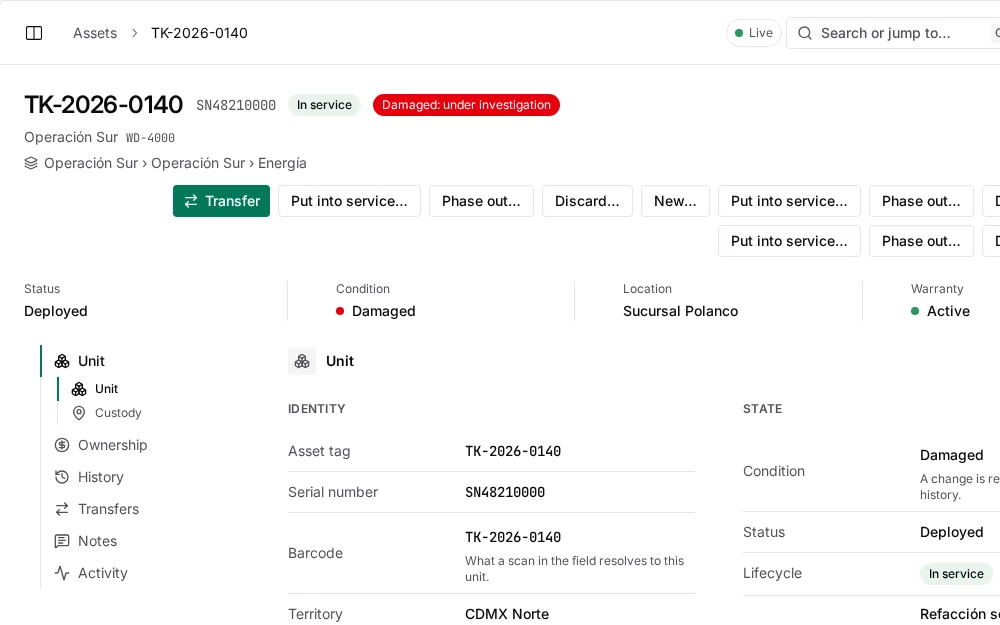
Task: Click the In service Lifecycle badge
Action: pyautogui.click(x=956, y=574)
